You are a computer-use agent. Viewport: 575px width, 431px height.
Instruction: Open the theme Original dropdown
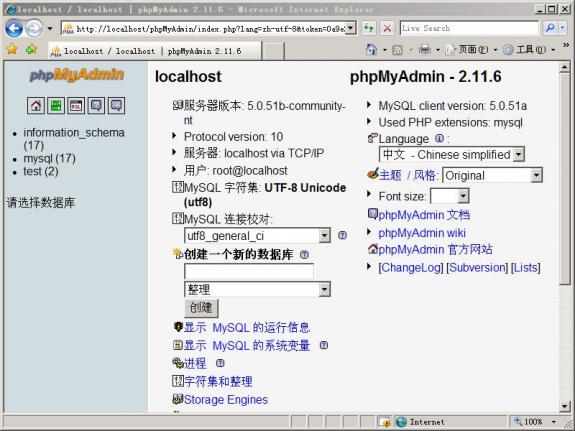click(x=536, y=175)
